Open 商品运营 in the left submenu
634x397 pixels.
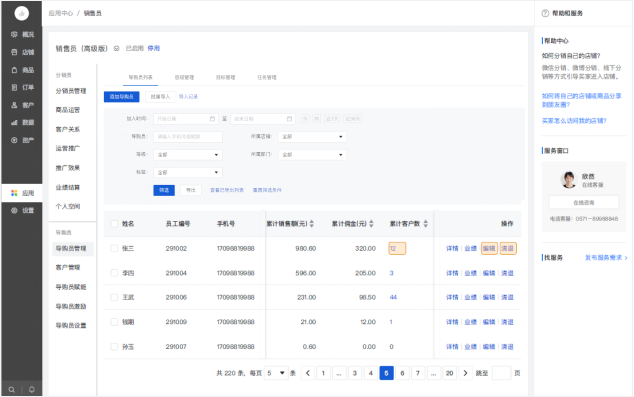click(x=68, y=110)
